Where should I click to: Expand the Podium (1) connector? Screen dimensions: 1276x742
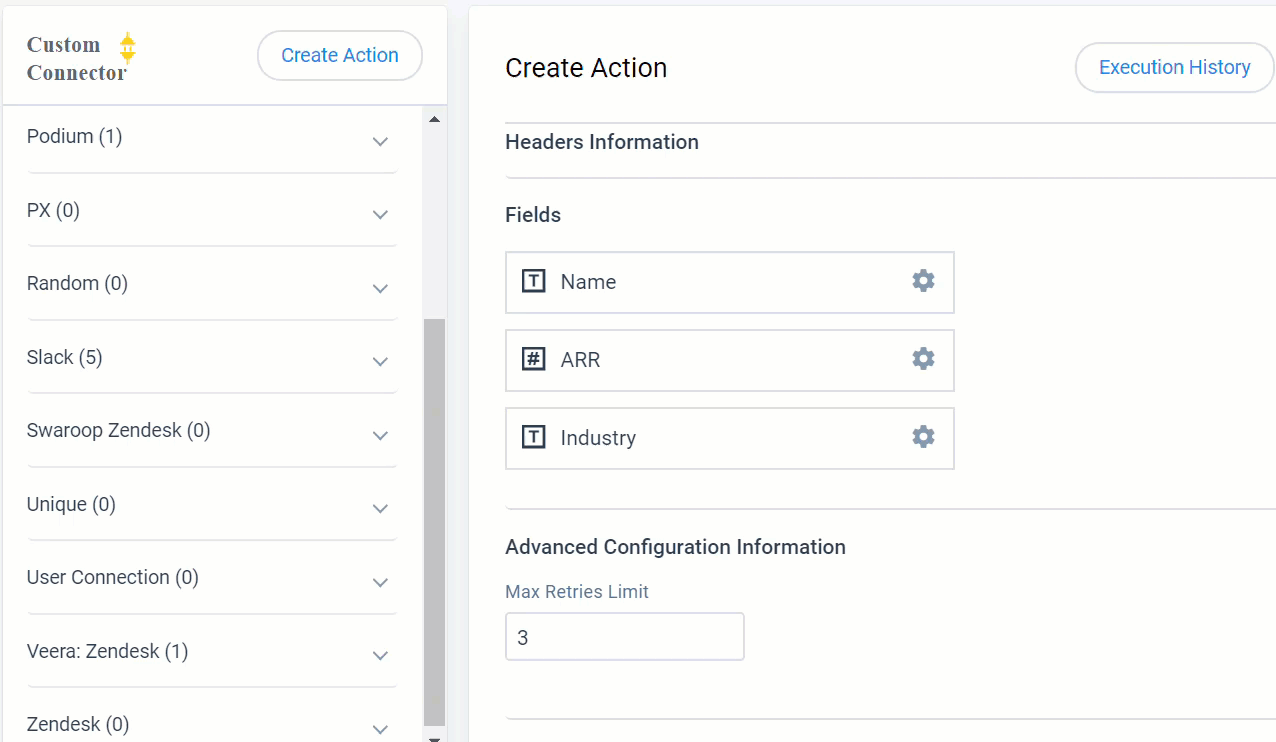(380, 142)
